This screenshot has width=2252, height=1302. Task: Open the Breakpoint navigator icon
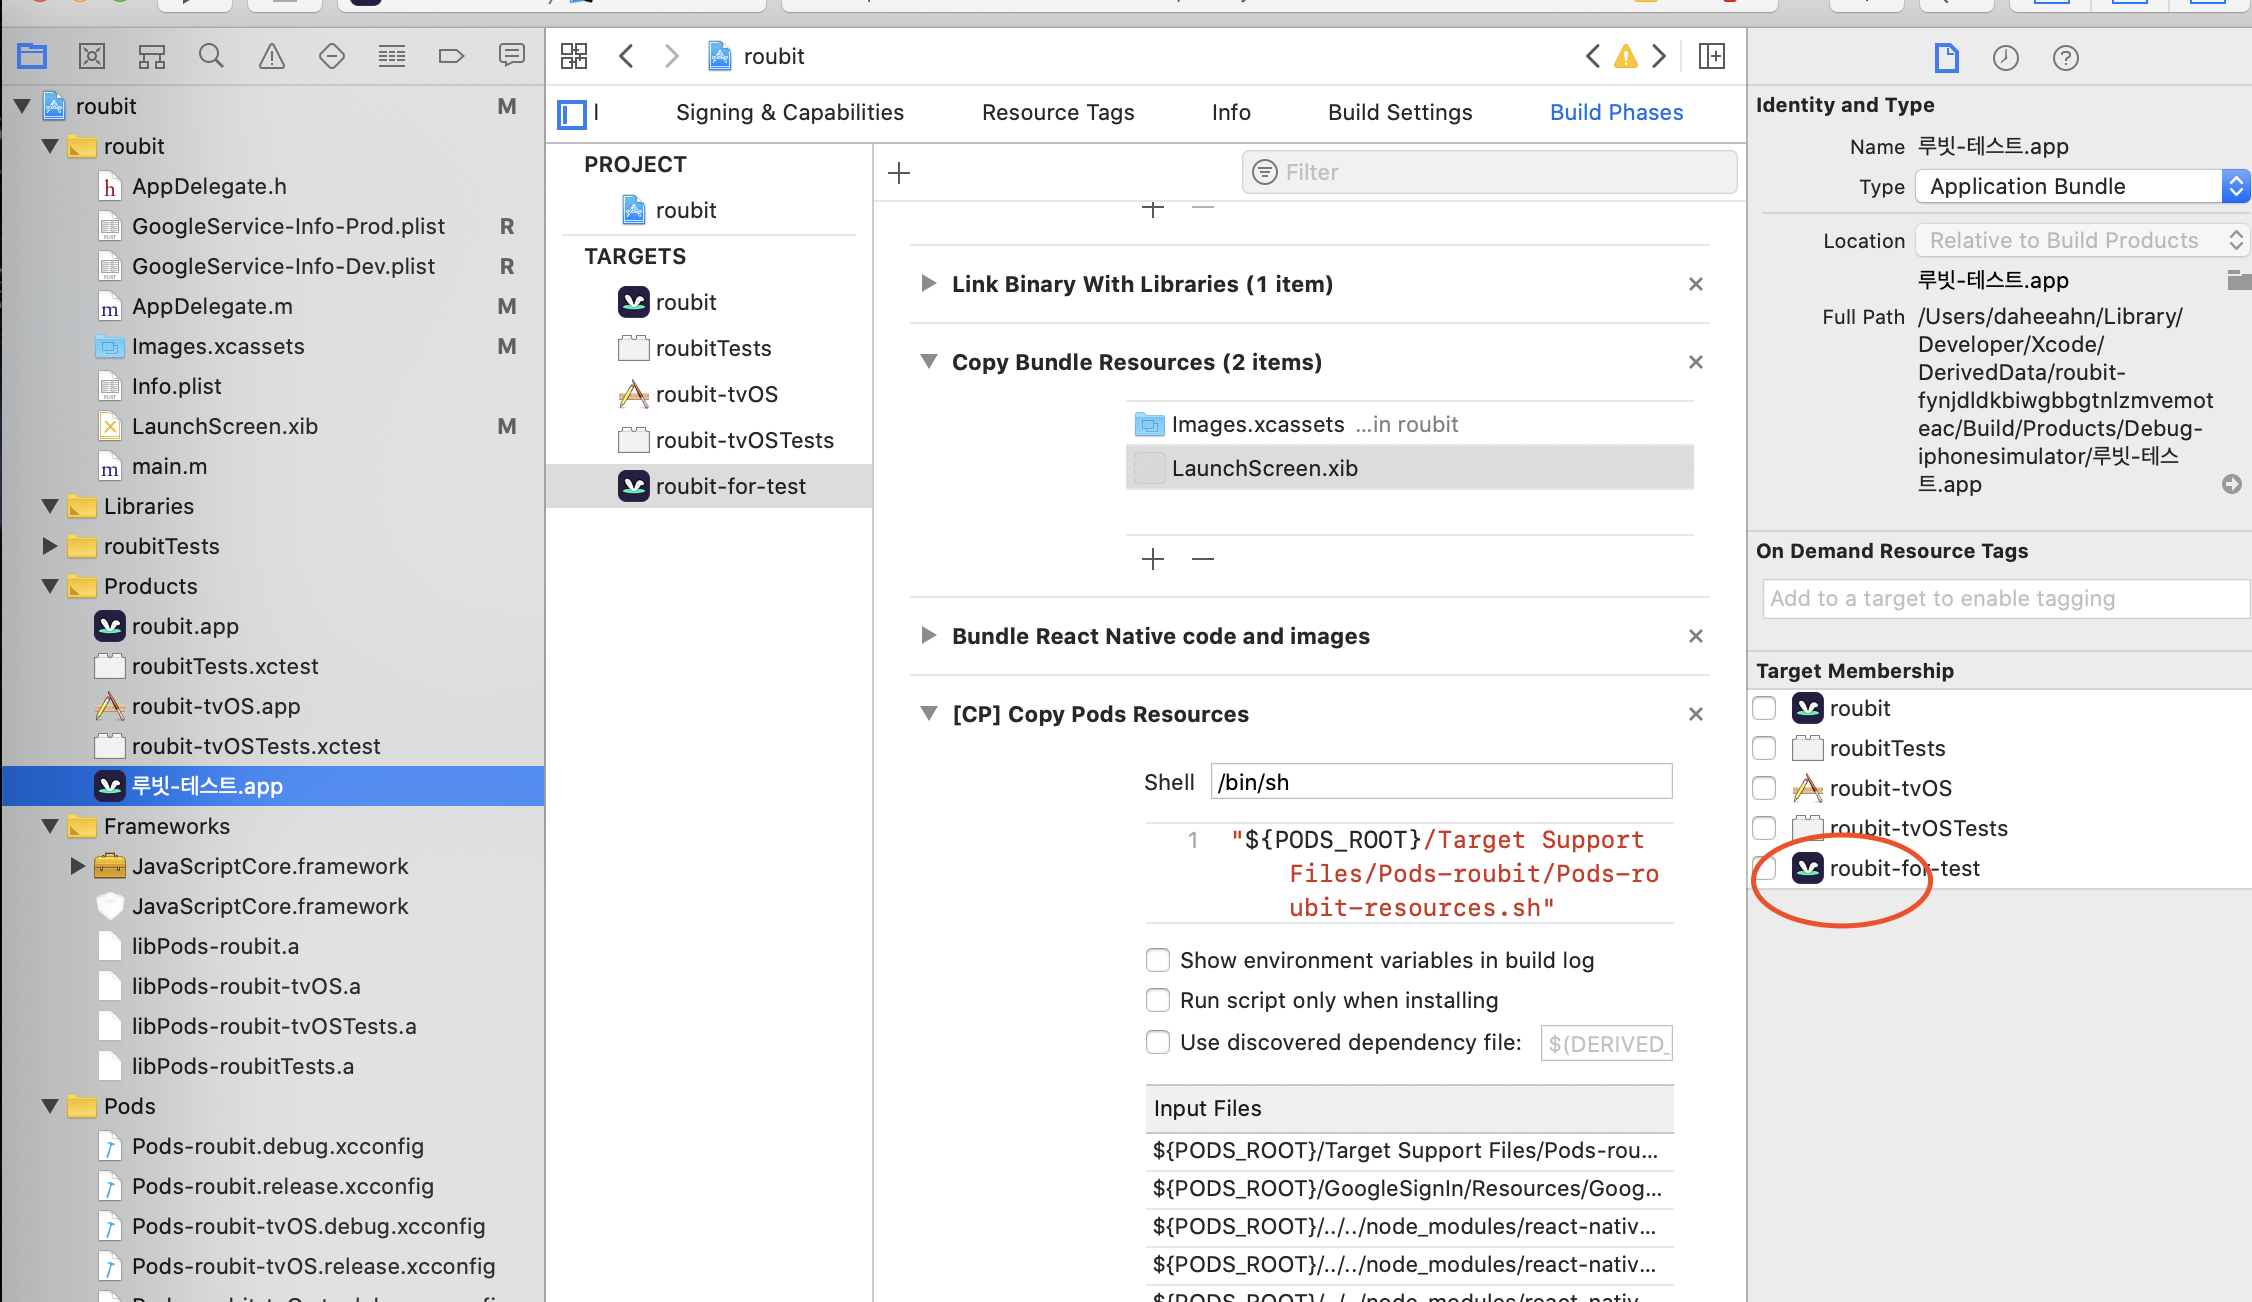(x=451, y=56)
